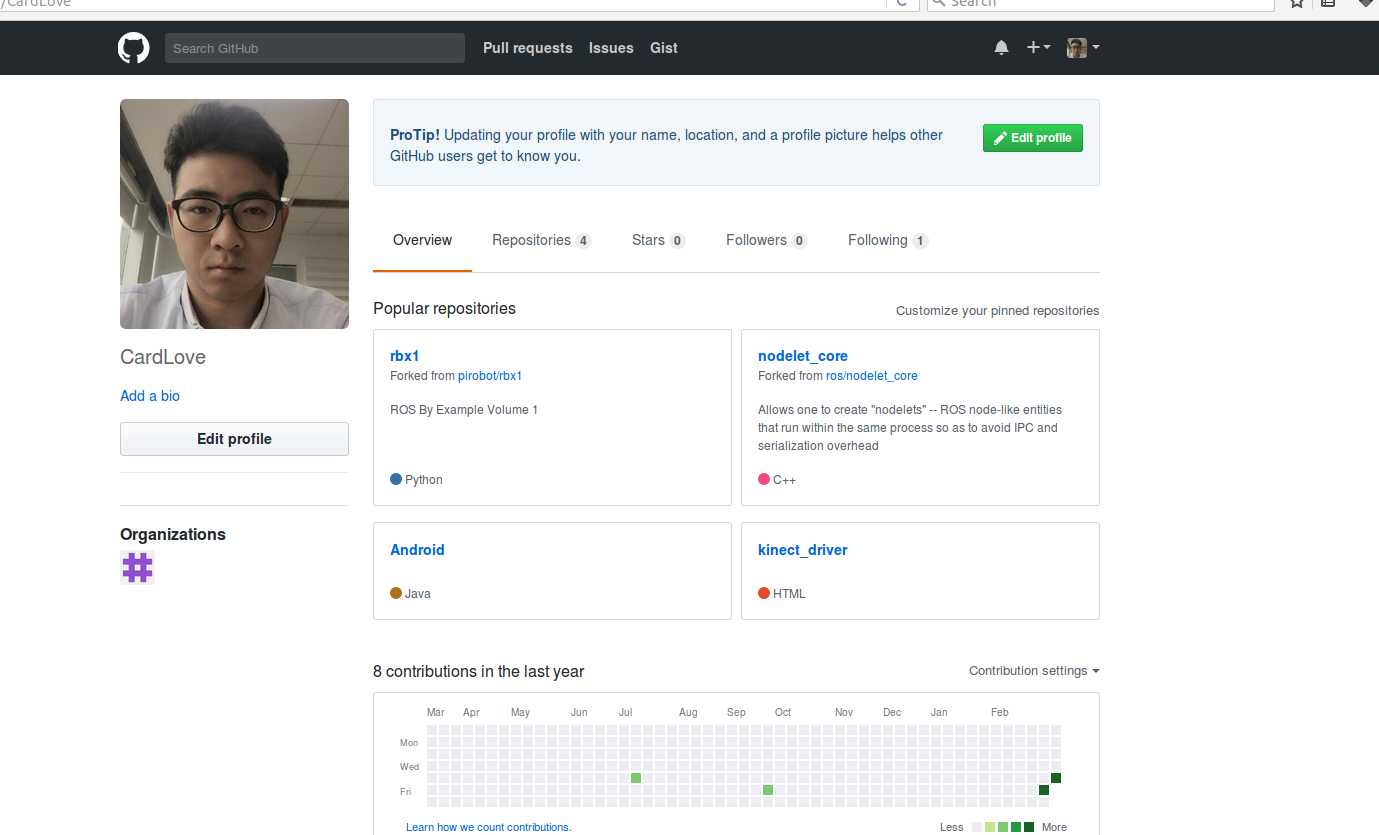The image size is (1379, 835).
Task: Select the green contribution square in July
Action: [636, 778]
